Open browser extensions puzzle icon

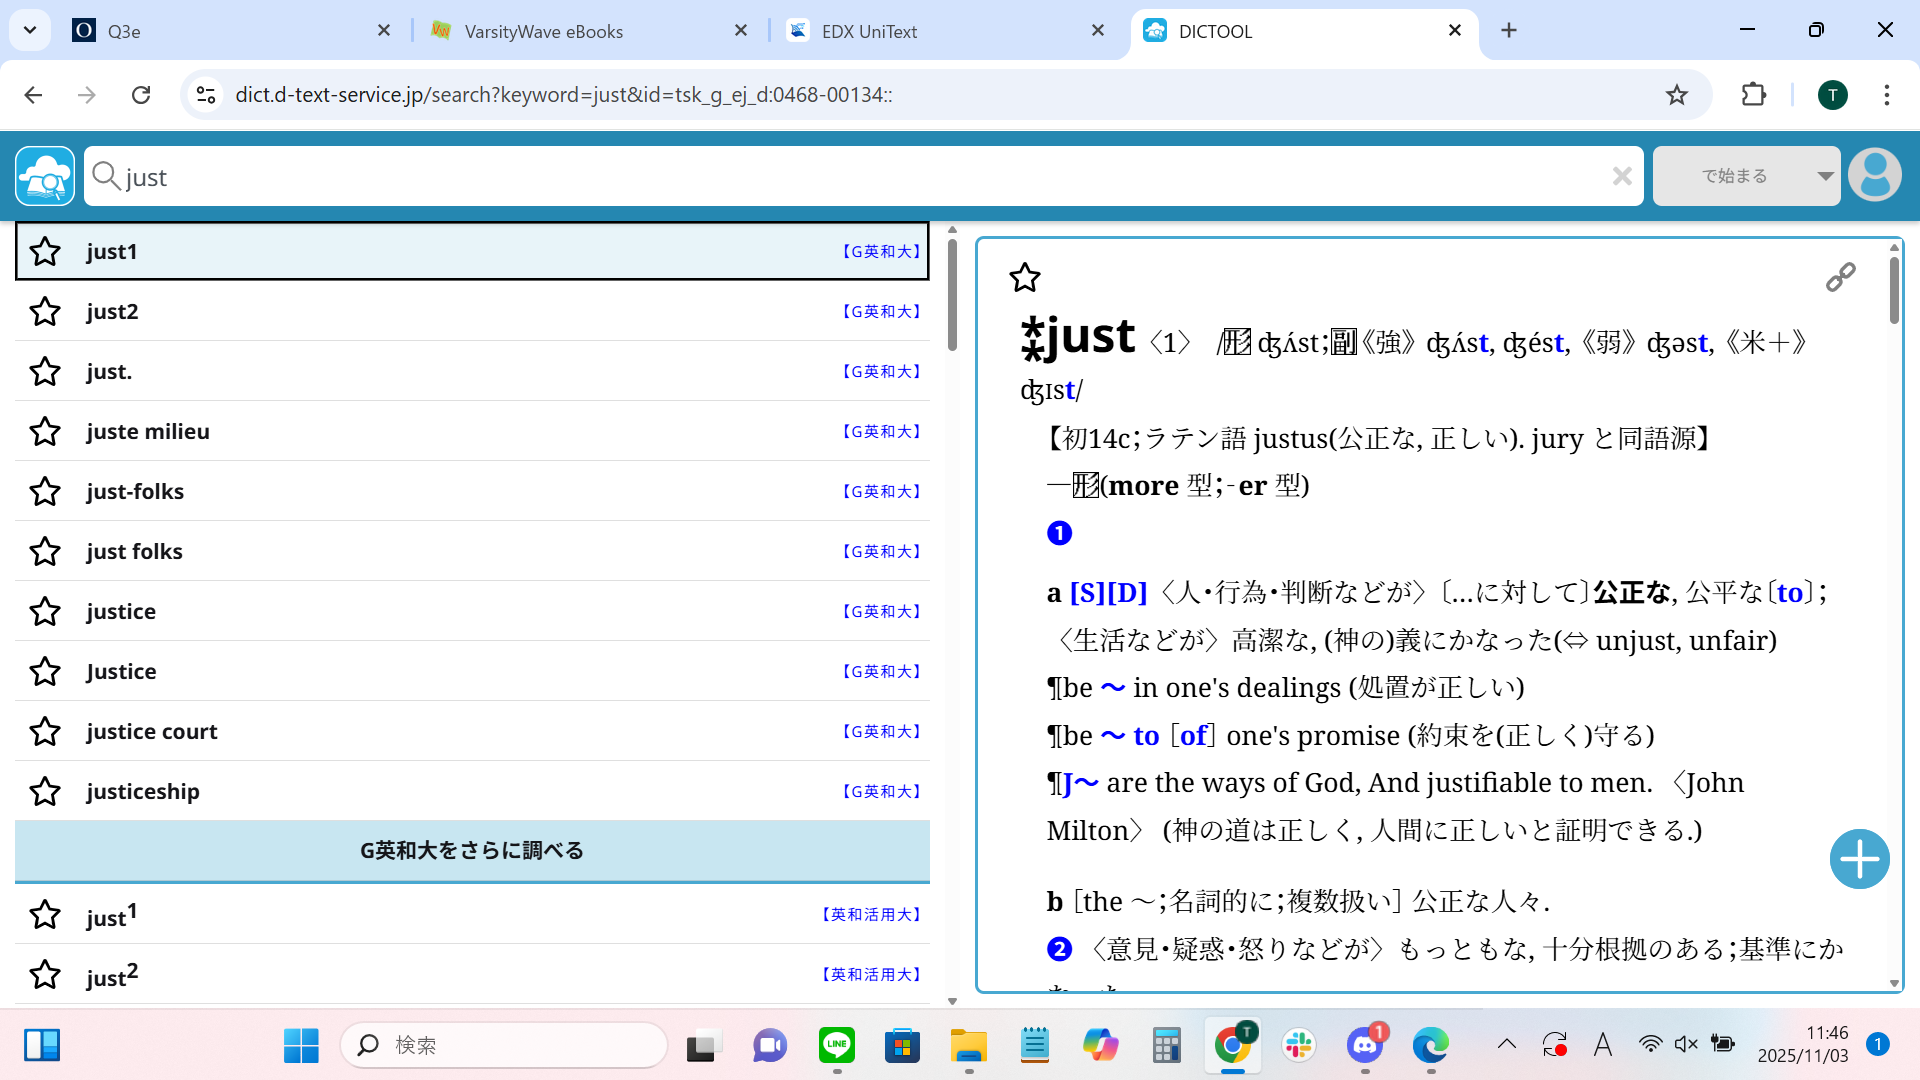click(x=1753, y=95)
